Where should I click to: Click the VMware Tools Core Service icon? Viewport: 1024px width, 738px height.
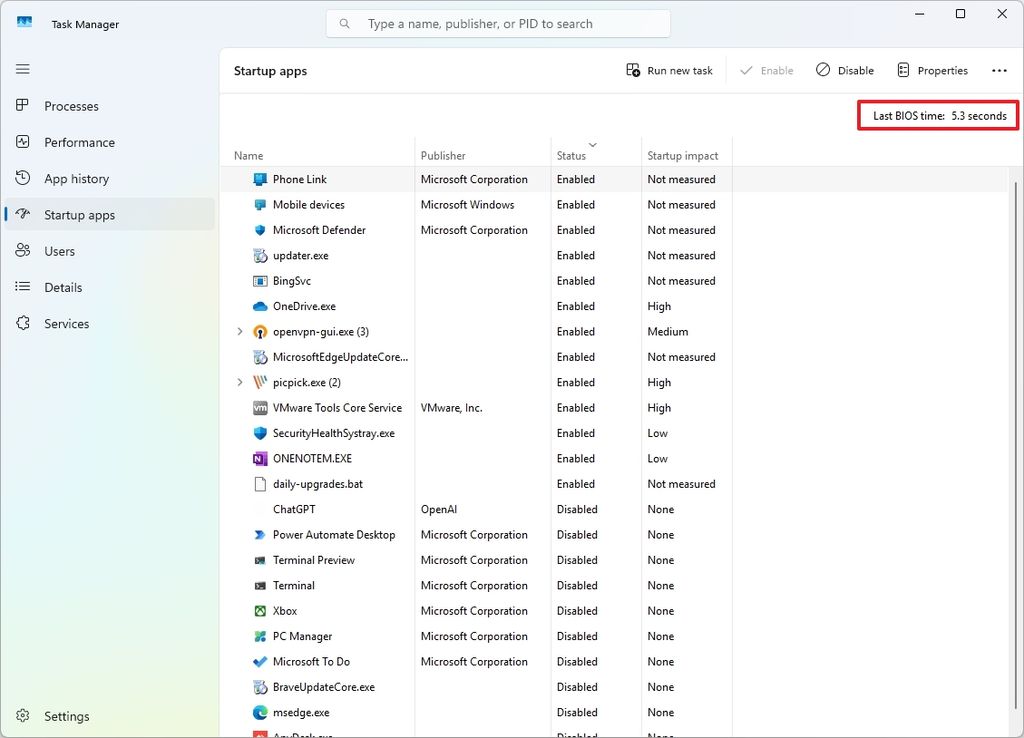pyautogui.click(x=260, y=408)
